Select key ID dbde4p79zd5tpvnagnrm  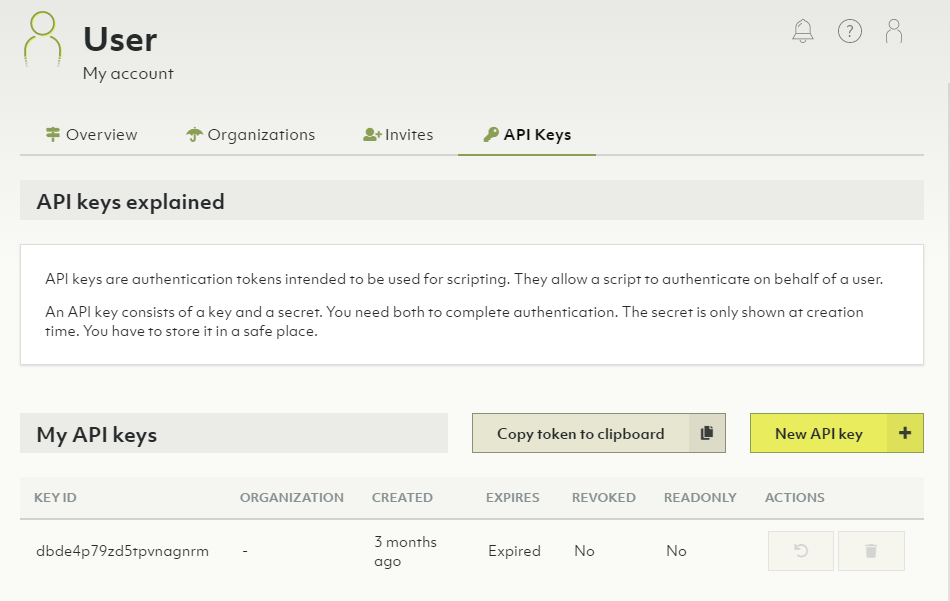click(x=122, y=551)
